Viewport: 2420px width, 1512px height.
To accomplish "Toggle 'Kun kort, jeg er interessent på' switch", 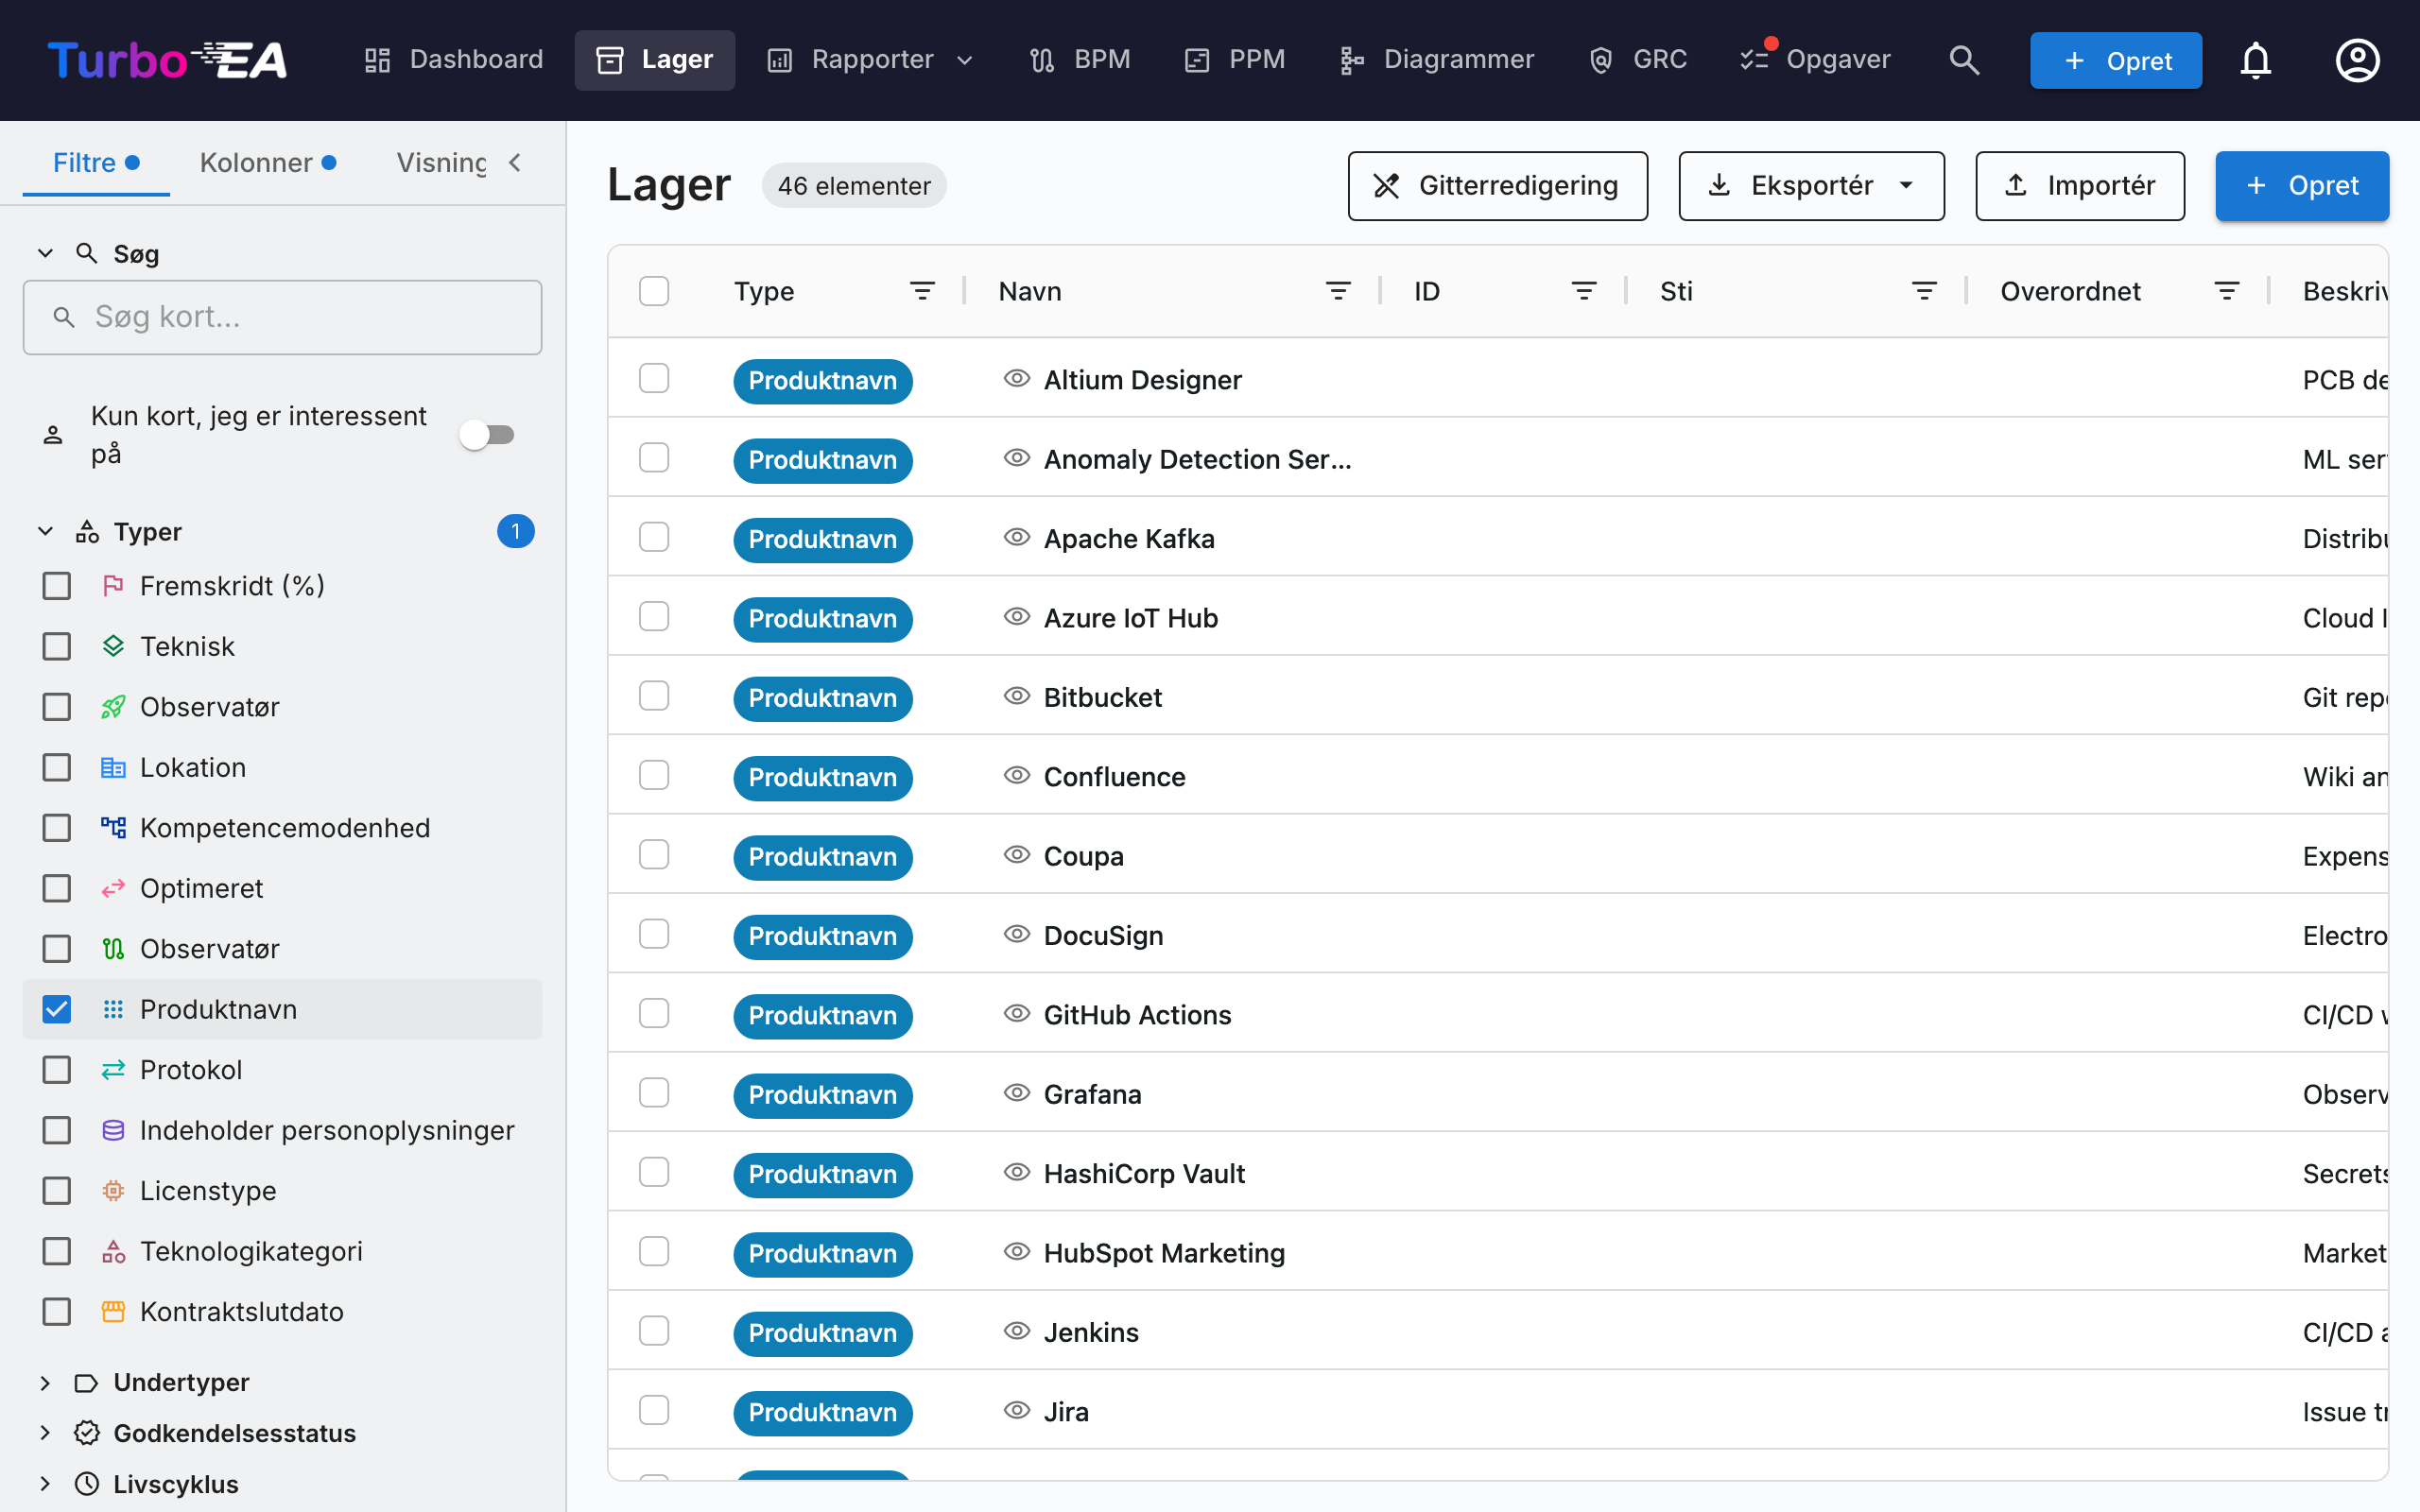I will [x=487, y=435].
